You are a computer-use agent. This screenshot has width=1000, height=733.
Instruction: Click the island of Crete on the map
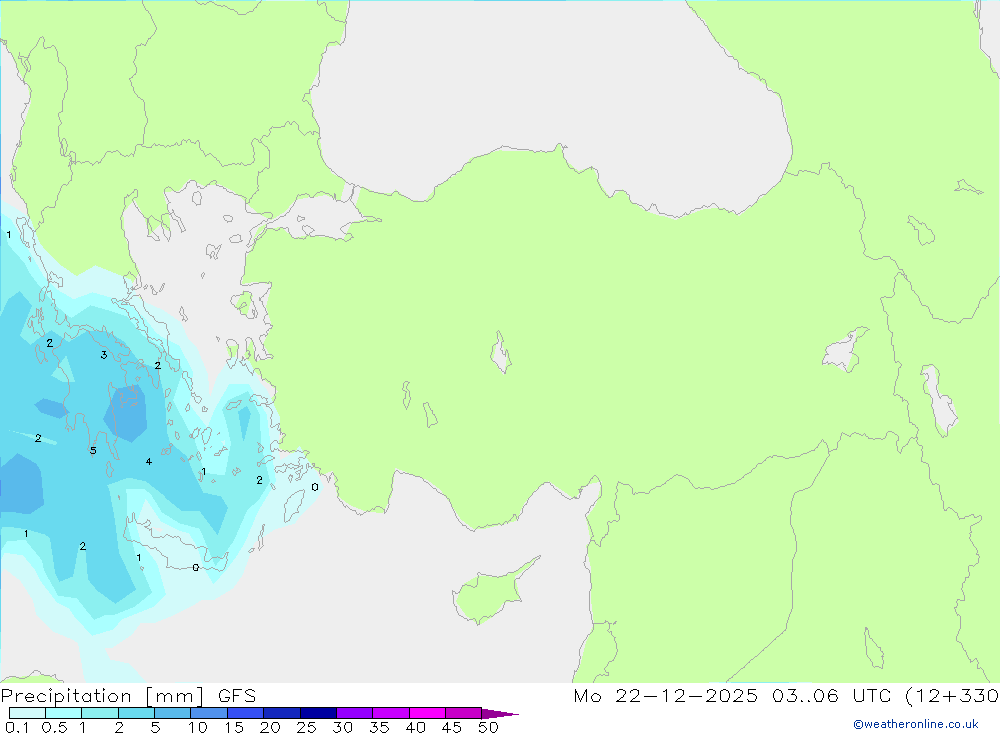click(x=175, y=545)
